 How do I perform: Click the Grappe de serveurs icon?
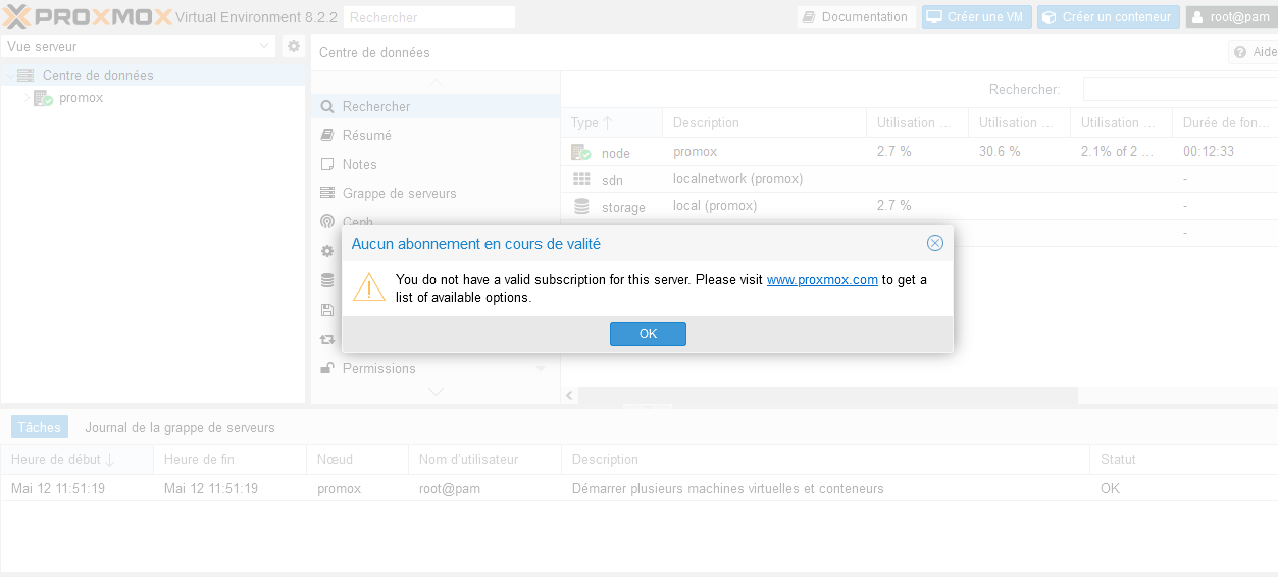pos(327,193)
